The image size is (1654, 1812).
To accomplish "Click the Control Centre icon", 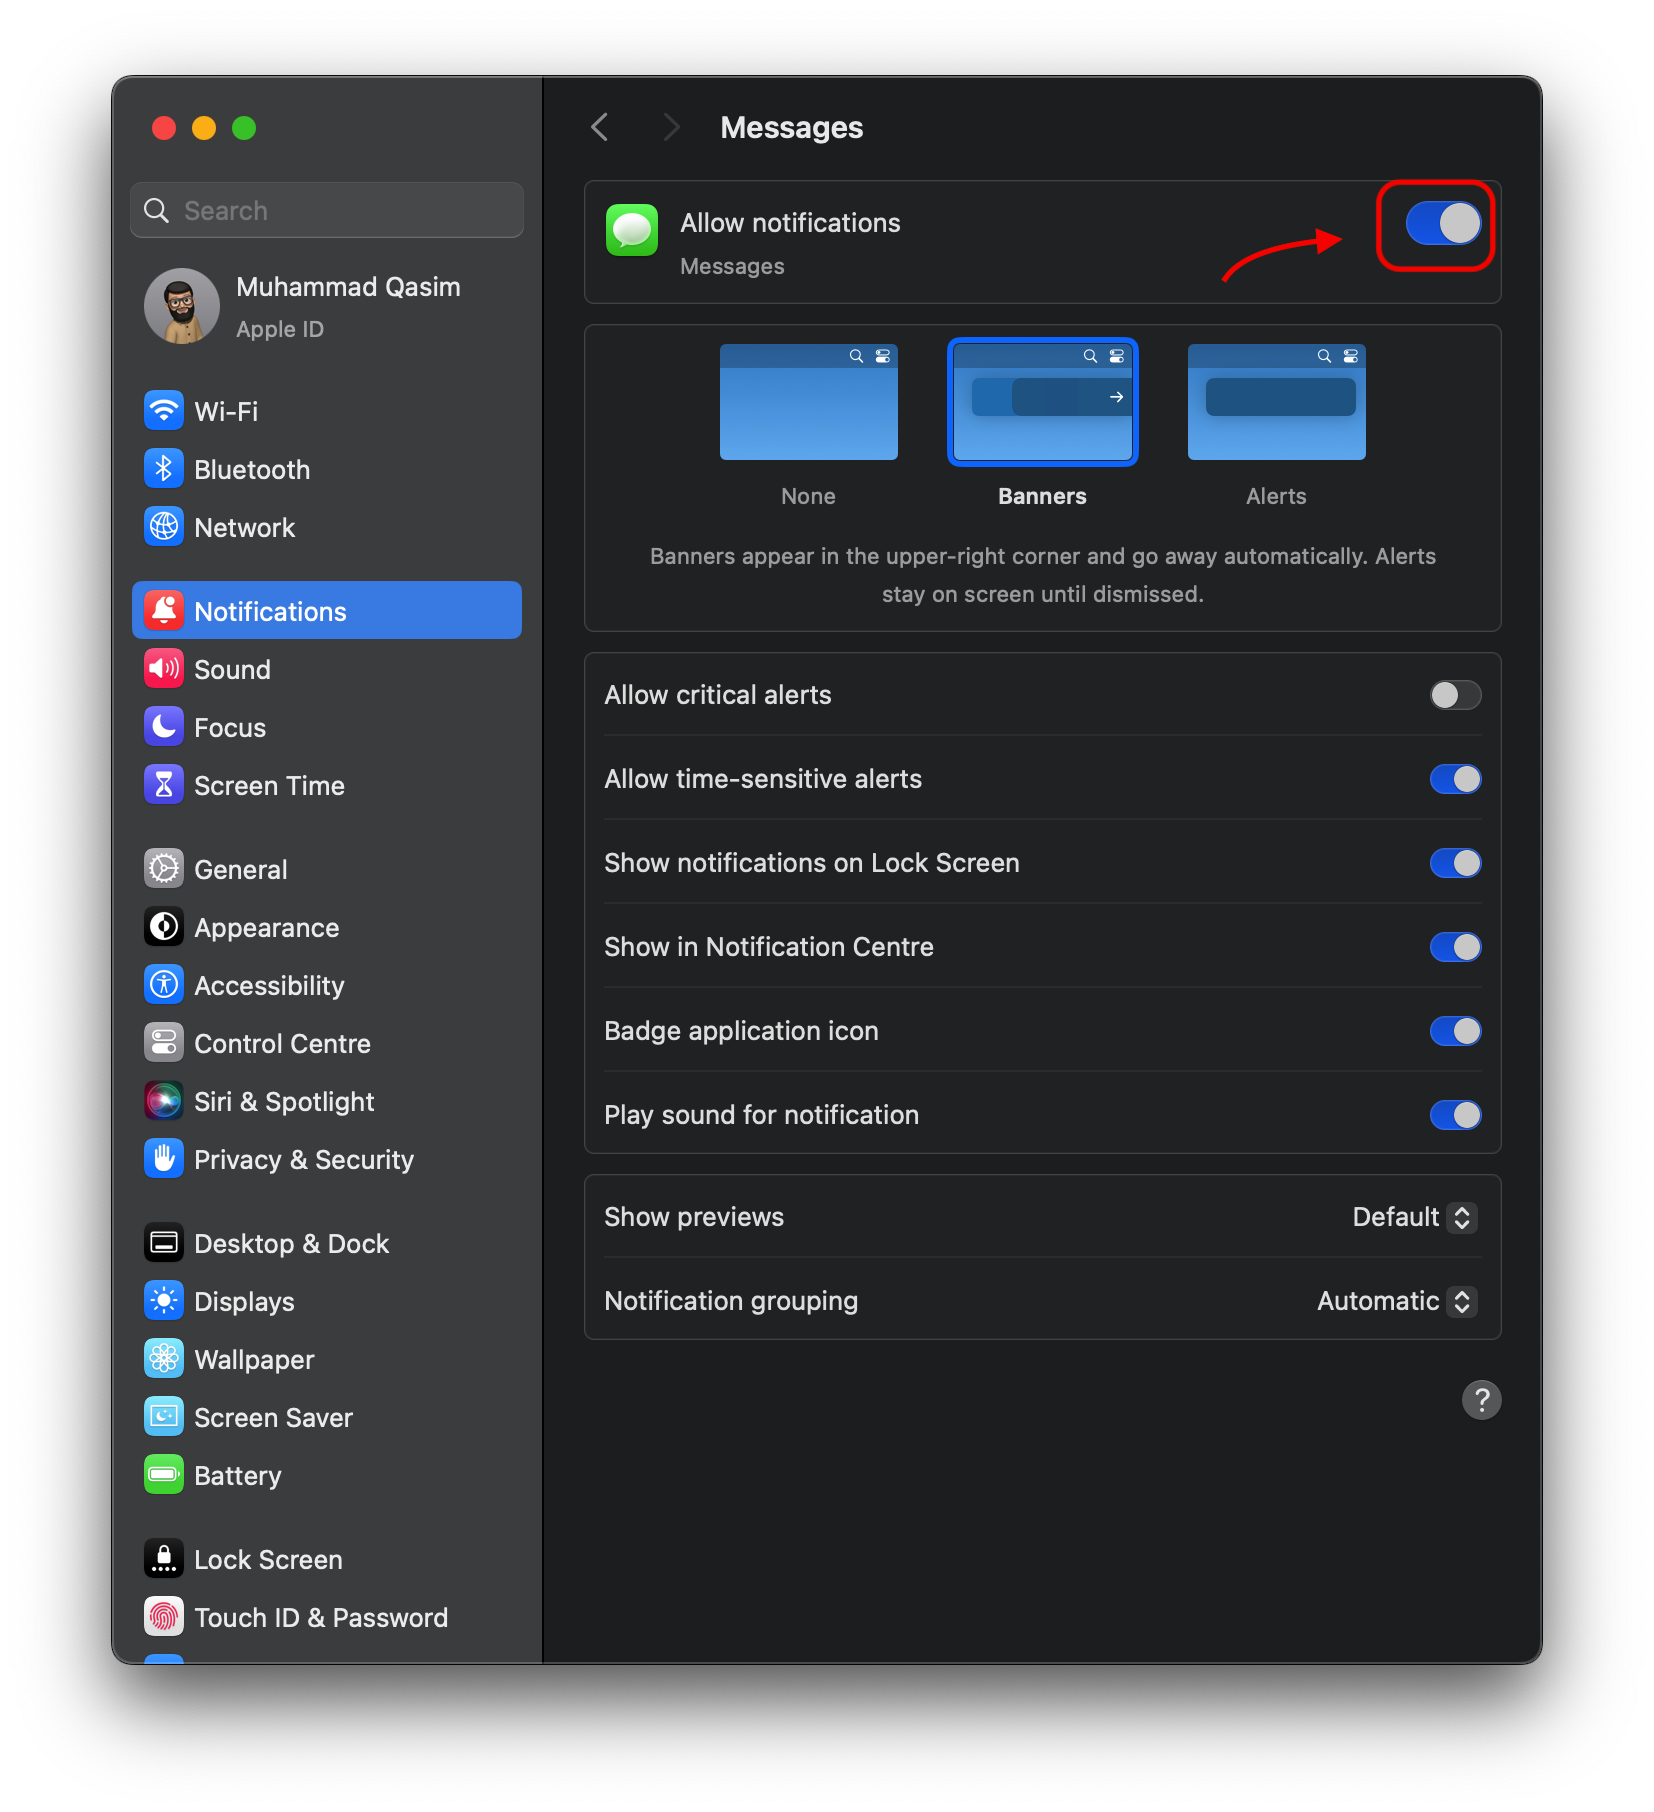I will 164,1043.
